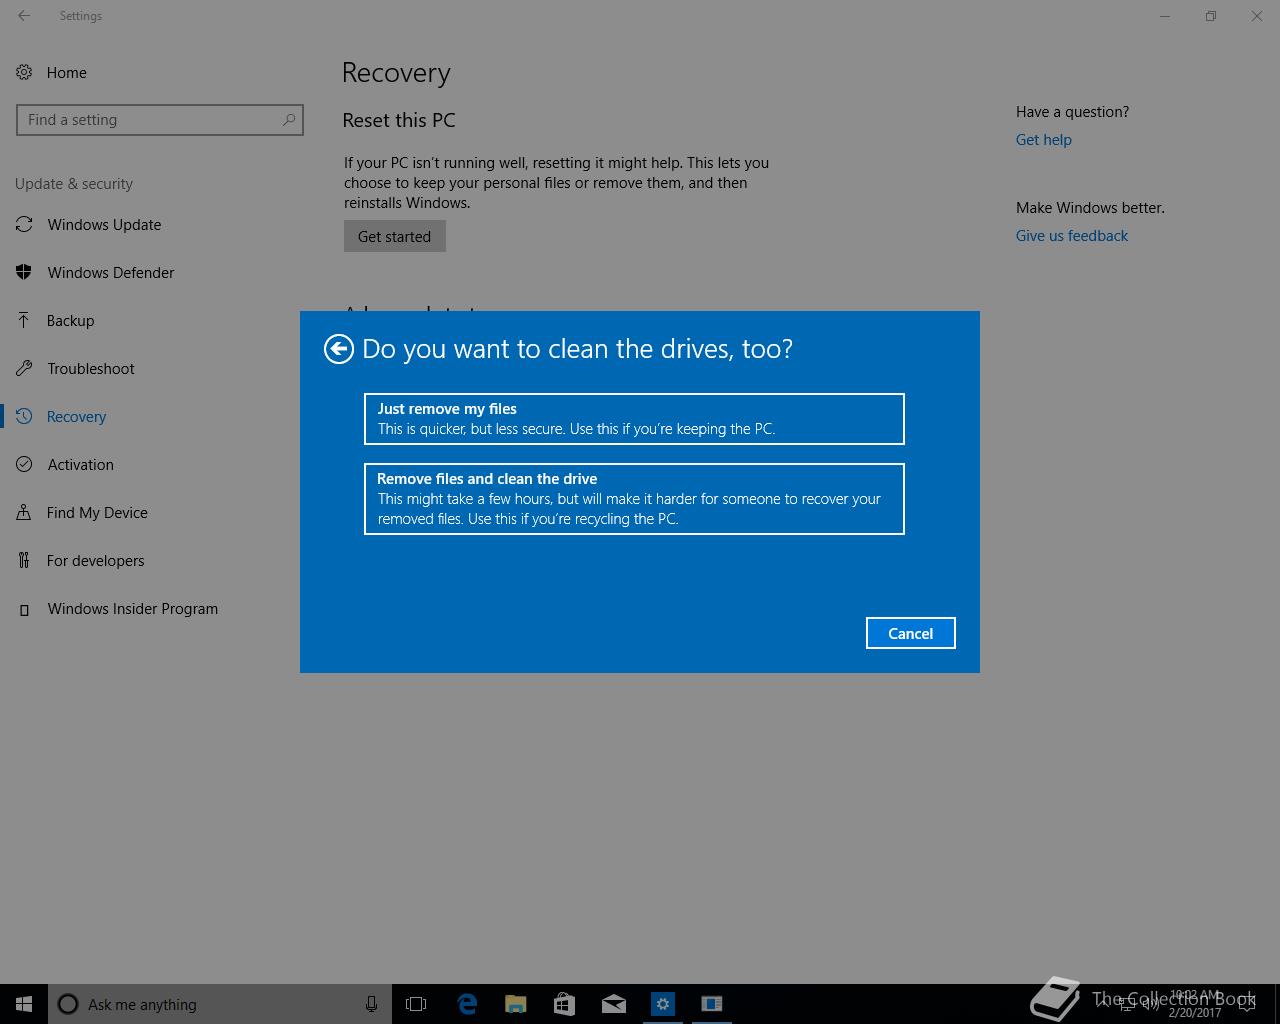Click the last taskbar app icon
The image size is (1280, 1024).
(711, 1004)
